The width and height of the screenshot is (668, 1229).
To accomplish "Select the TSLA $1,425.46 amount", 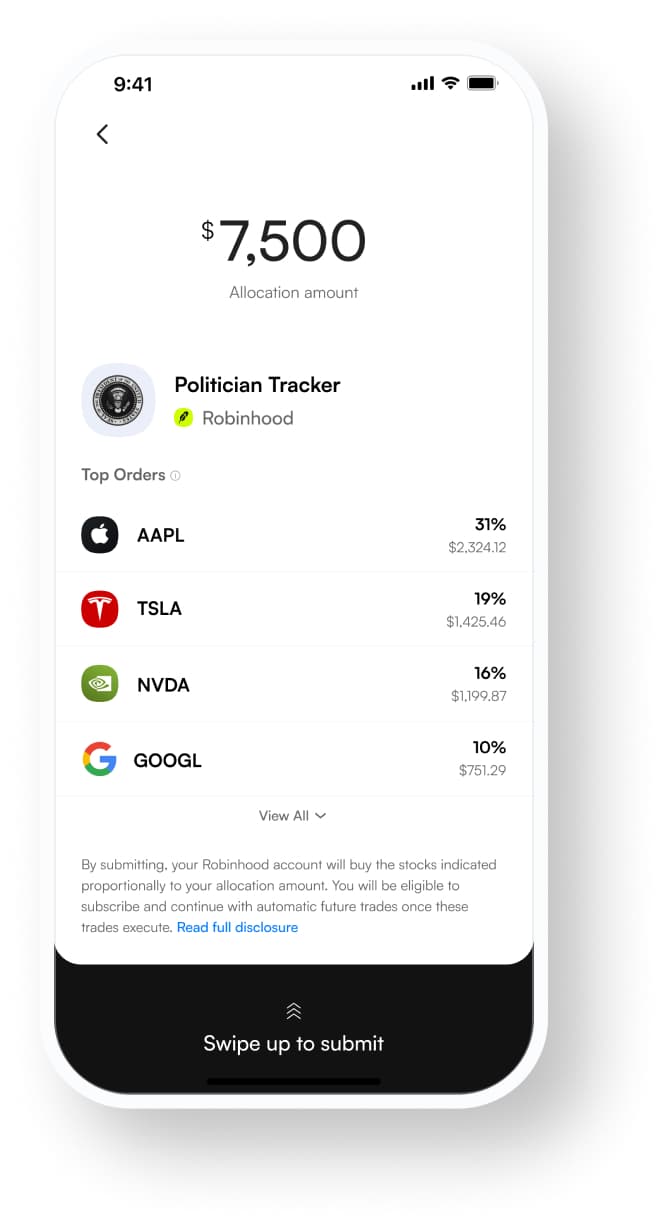I will point(476,622).
